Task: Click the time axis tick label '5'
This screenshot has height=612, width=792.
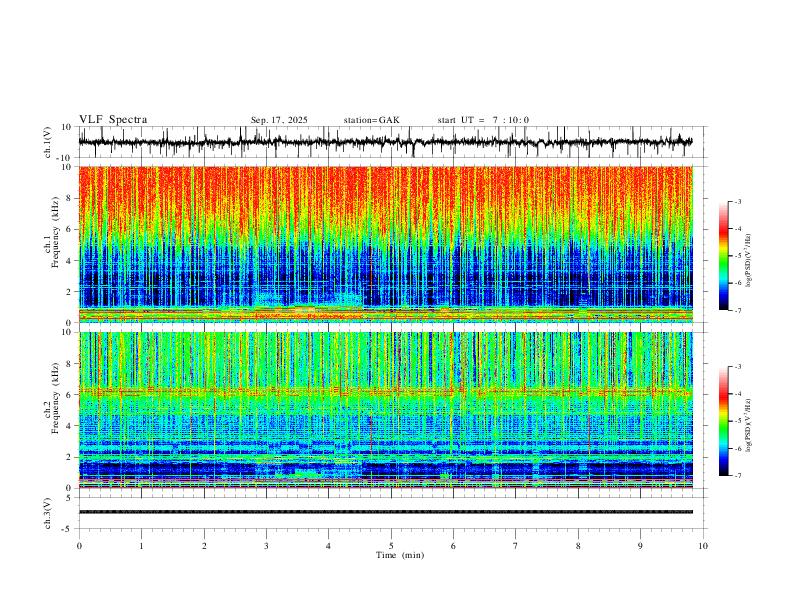Action: [x=391, y=546]
